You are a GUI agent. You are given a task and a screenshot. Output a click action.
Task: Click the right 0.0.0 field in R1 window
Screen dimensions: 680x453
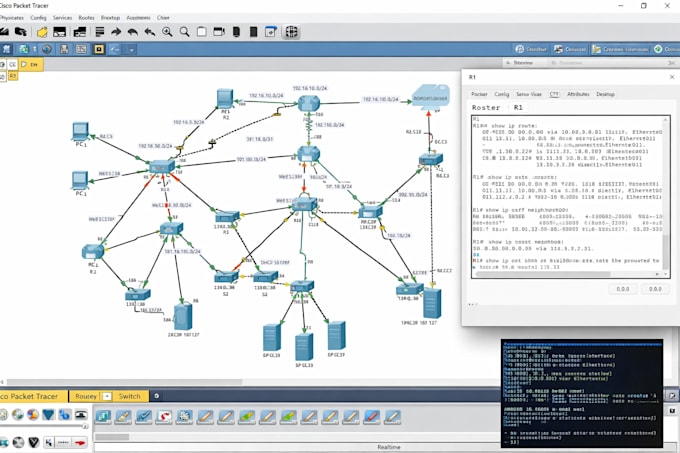655,289
